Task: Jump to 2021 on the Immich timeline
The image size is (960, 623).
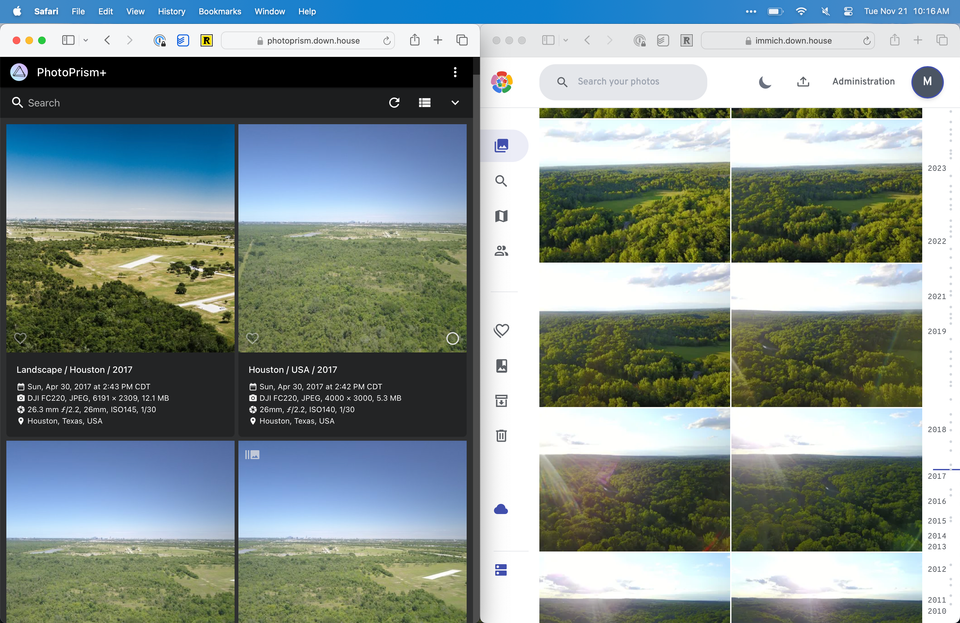Action: click(936, 297)
